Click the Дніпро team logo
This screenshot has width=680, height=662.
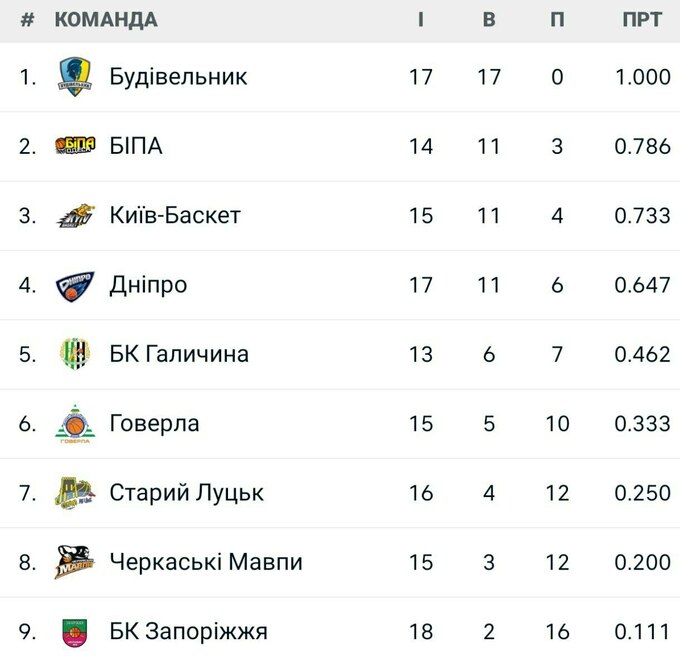75,285
